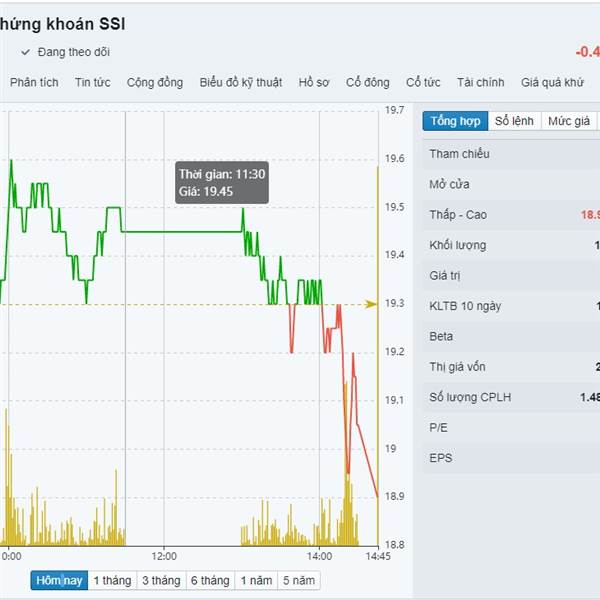Viewport: 600px width, 600px height.
Task: Click the 'Số lượng CPLH' row label
Action: [x=470, y=397]
